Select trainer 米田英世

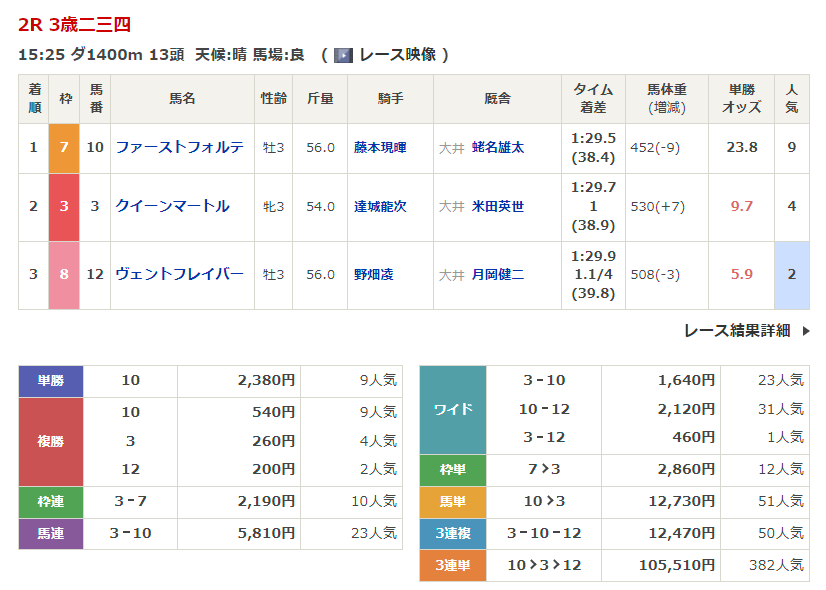point(498,207)
